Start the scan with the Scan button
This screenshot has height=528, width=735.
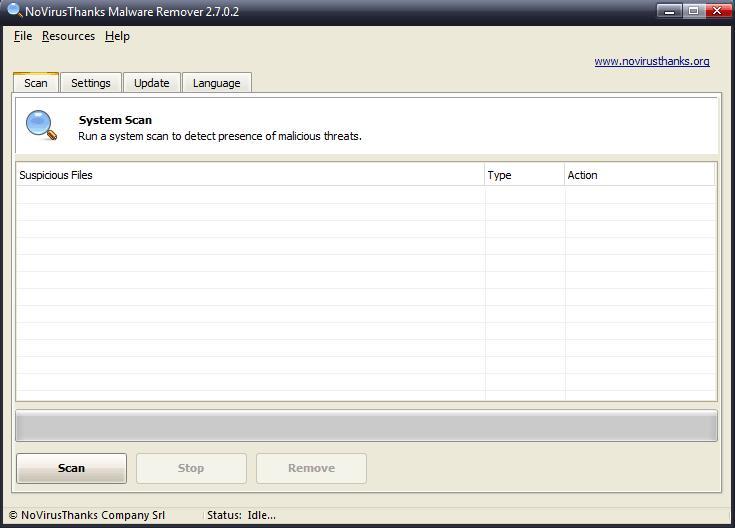pos(71,468)
